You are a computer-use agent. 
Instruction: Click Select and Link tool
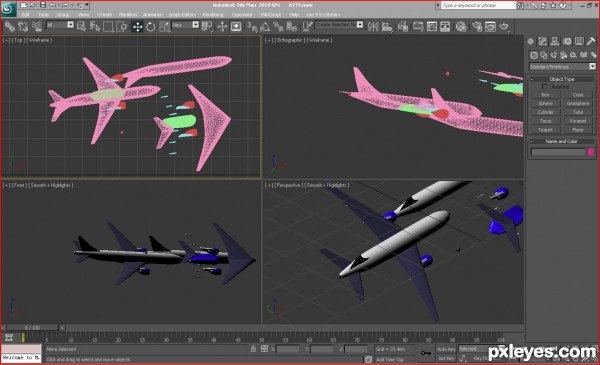[x=10, y=26]
